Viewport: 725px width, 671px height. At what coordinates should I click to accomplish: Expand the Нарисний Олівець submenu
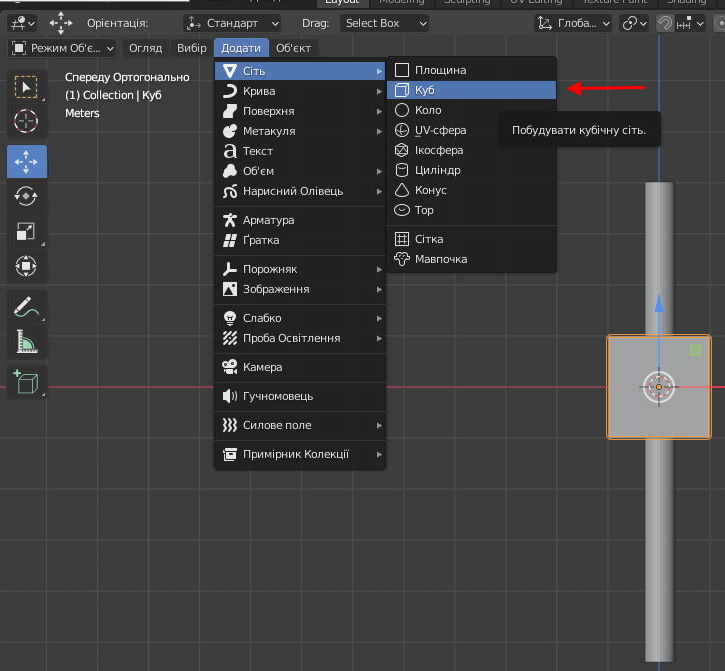pos(301,191)
